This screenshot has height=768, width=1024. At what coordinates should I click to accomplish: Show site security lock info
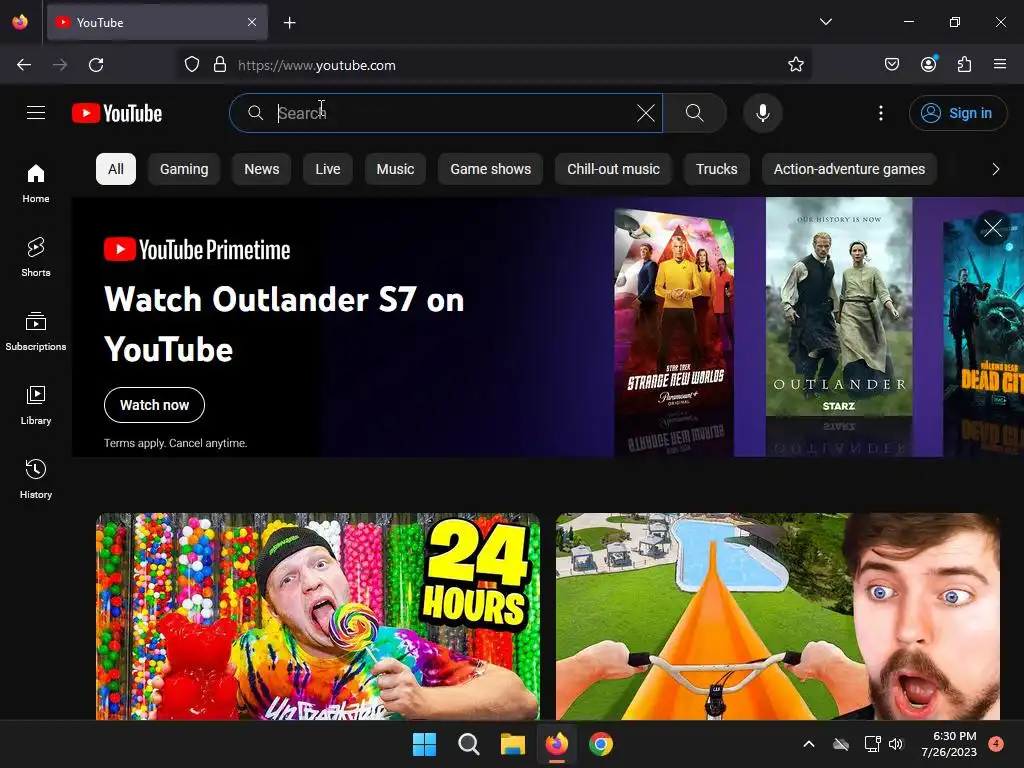220,65
